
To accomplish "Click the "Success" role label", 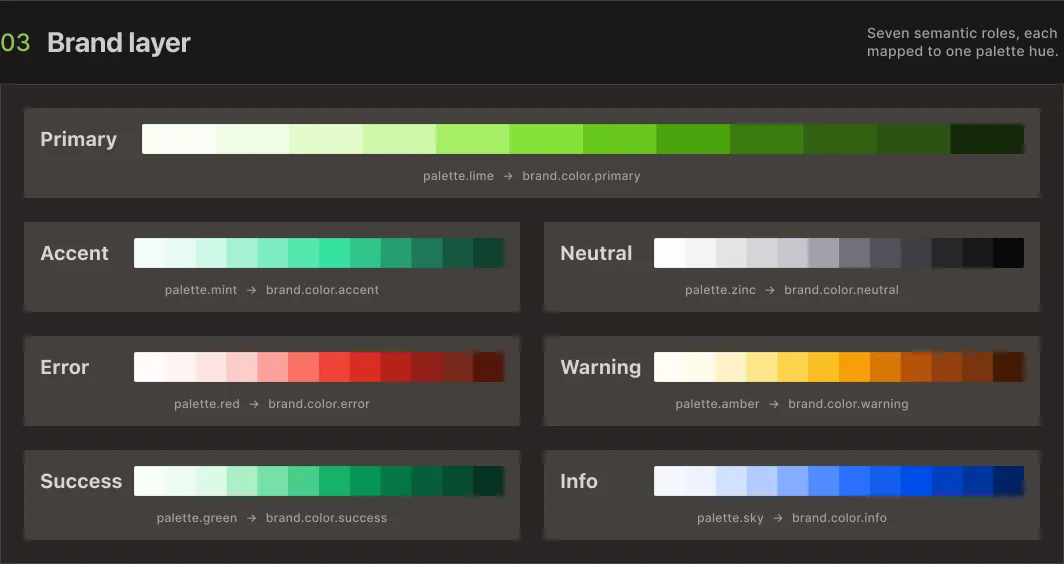I will click(81, 481).
